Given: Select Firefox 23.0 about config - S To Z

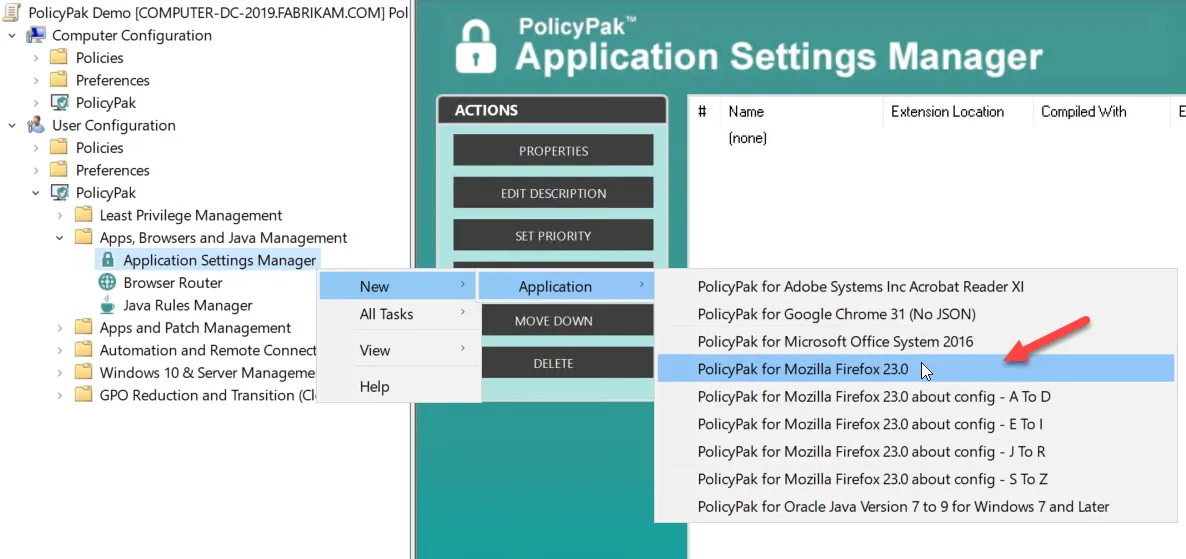Looking at the screenshot, I should [x=915, y=479].
